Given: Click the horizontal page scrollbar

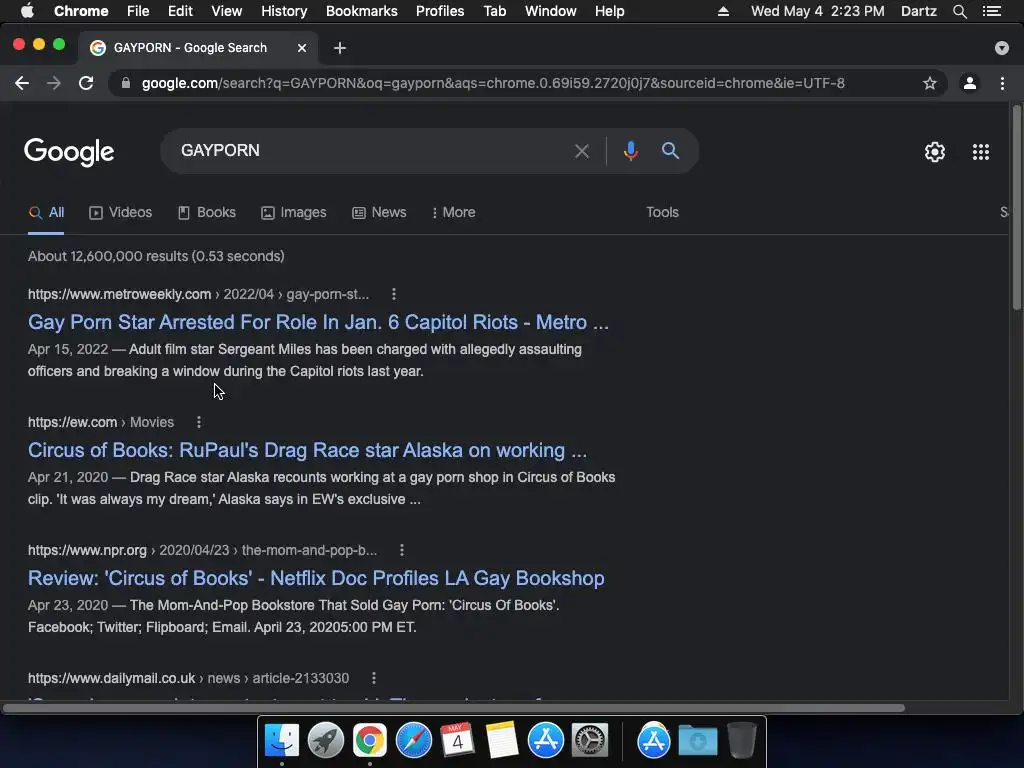Looking at the screenshot, I should [x=454, y=708].
